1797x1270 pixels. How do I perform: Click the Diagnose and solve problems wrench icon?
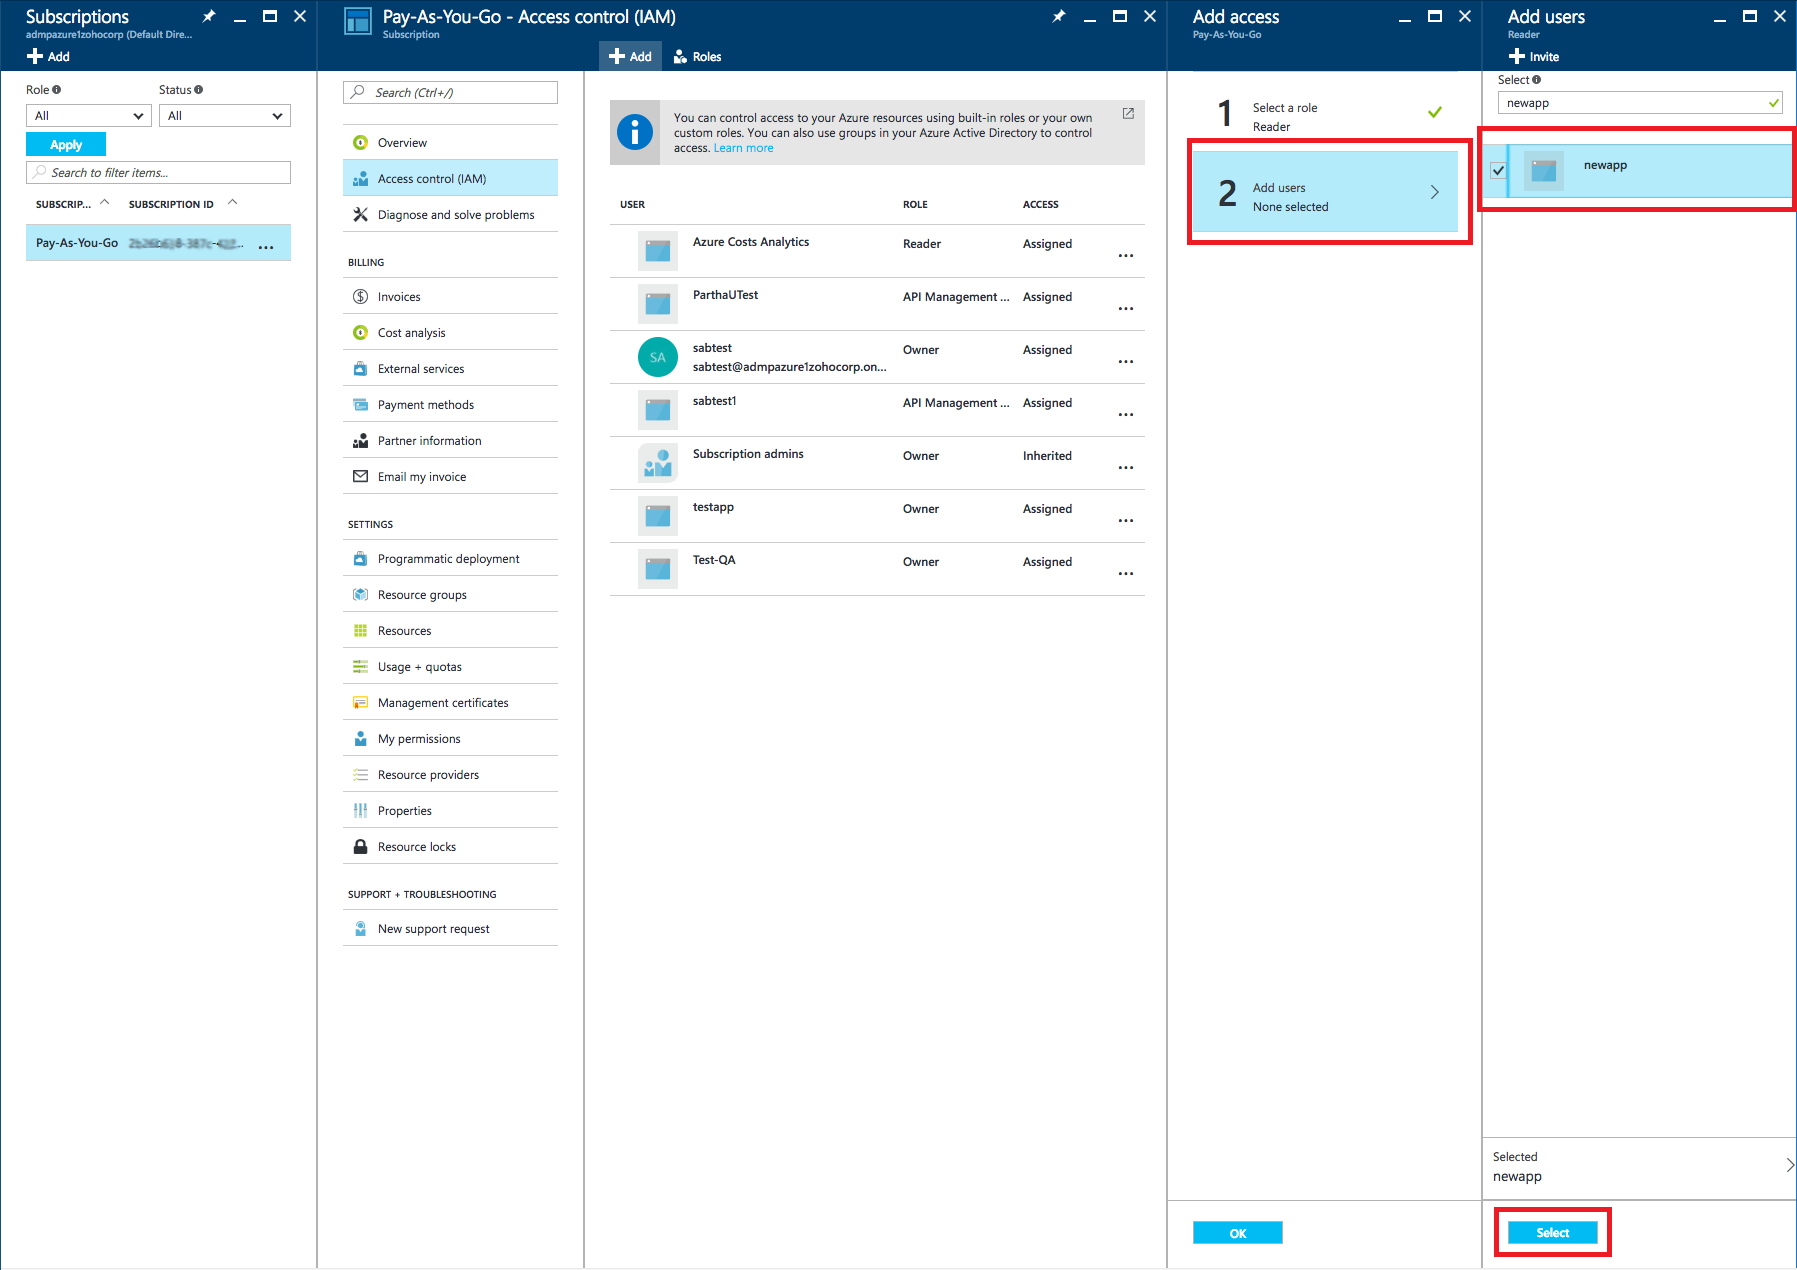point(360,215)
